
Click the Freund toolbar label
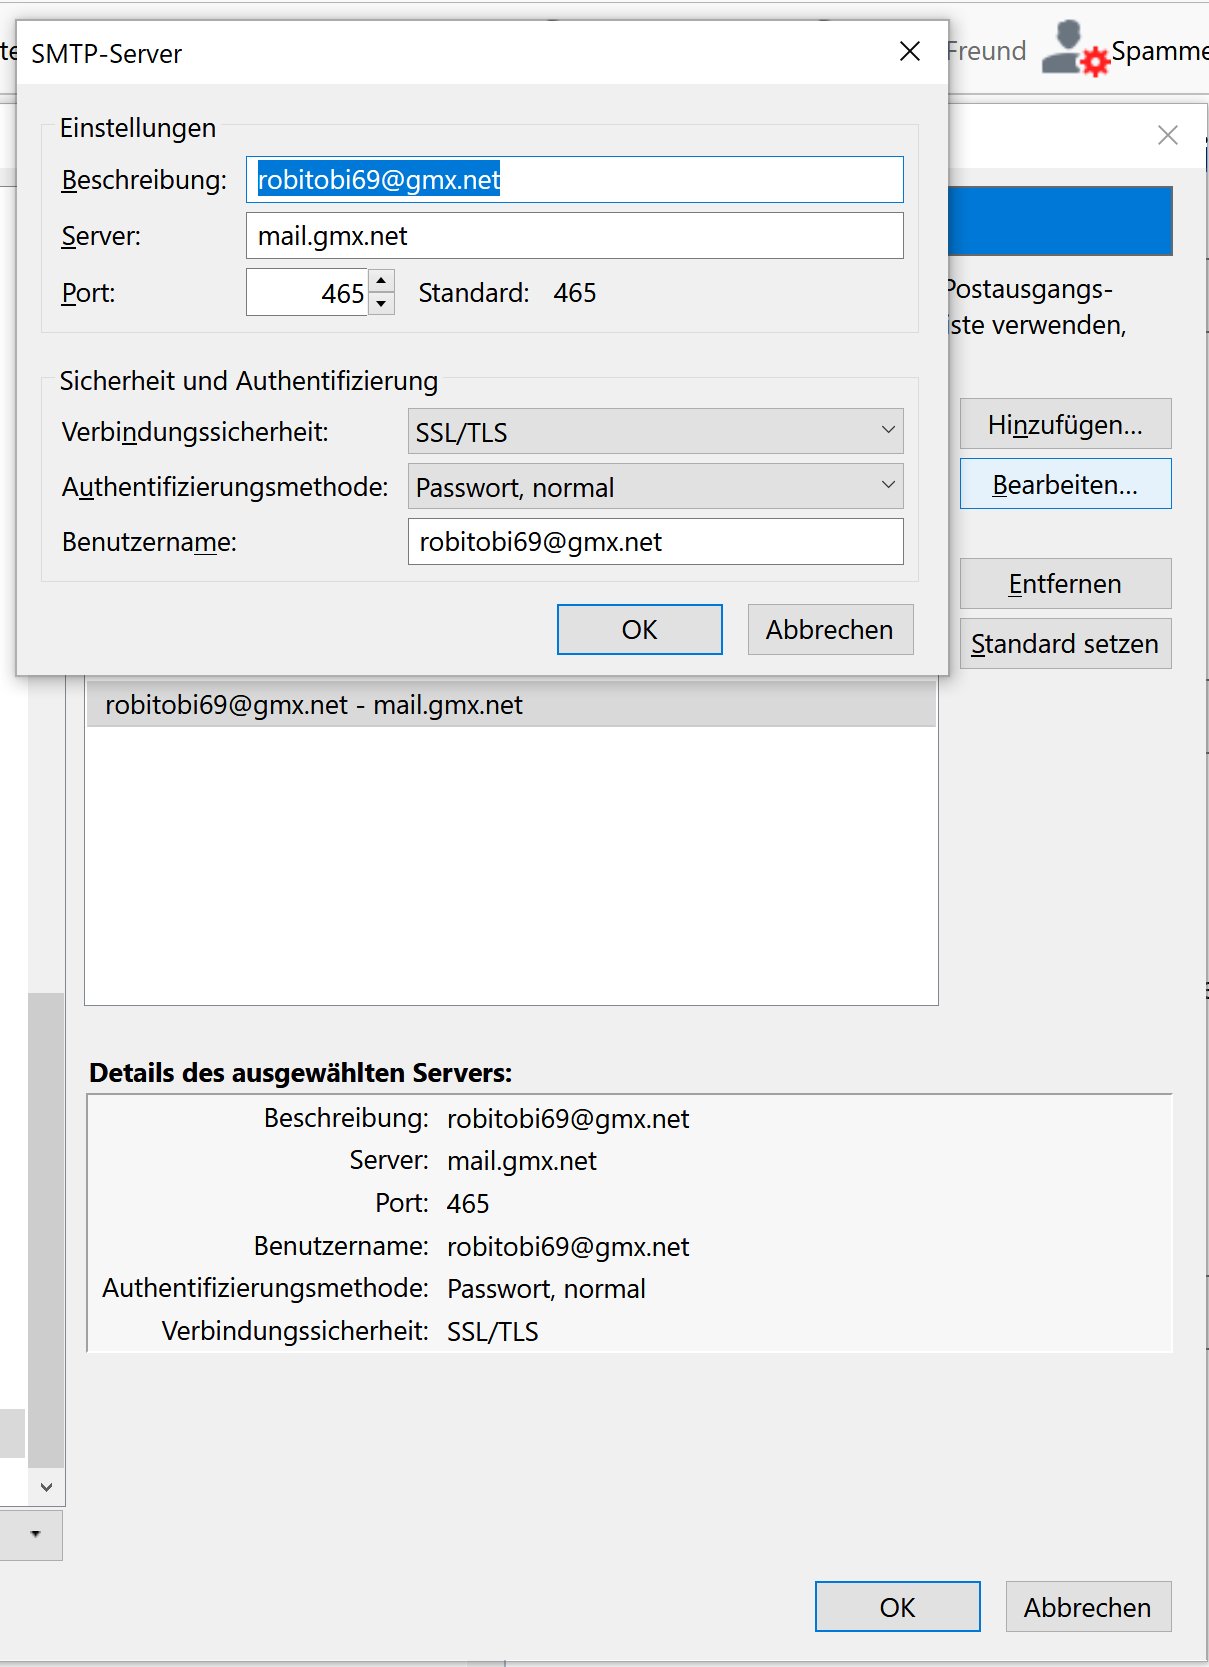986,51
